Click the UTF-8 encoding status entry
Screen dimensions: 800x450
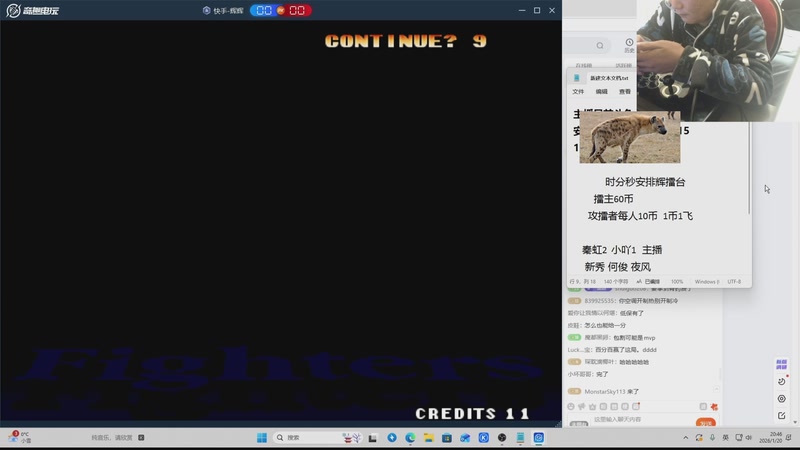click(x=734, y=282)
